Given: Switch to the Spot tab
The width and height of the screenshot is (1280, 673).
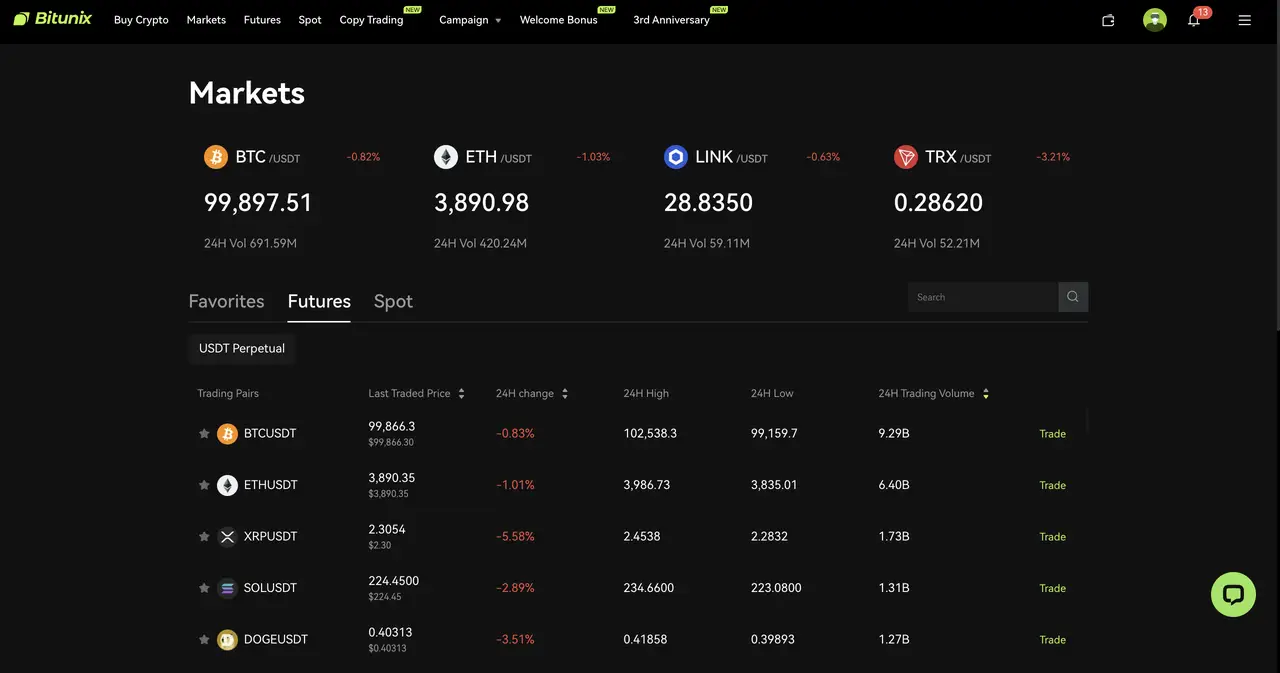Looking at the screenshot, I should point(392,301).
